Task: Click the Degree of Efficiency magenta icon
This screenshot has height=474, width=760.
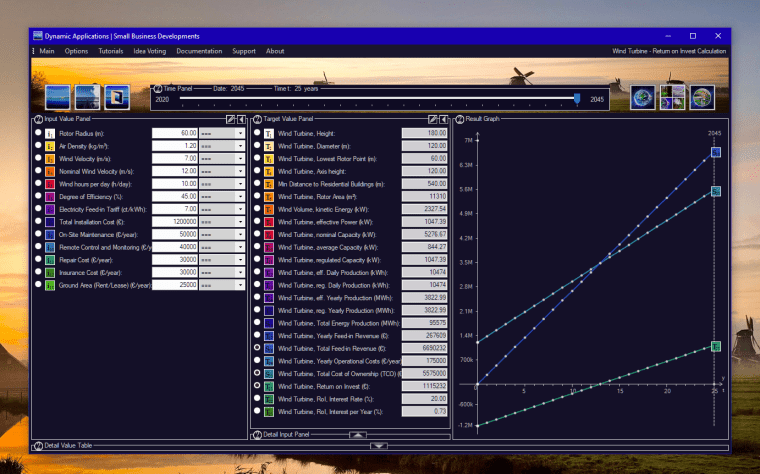Action: [50, 197]
